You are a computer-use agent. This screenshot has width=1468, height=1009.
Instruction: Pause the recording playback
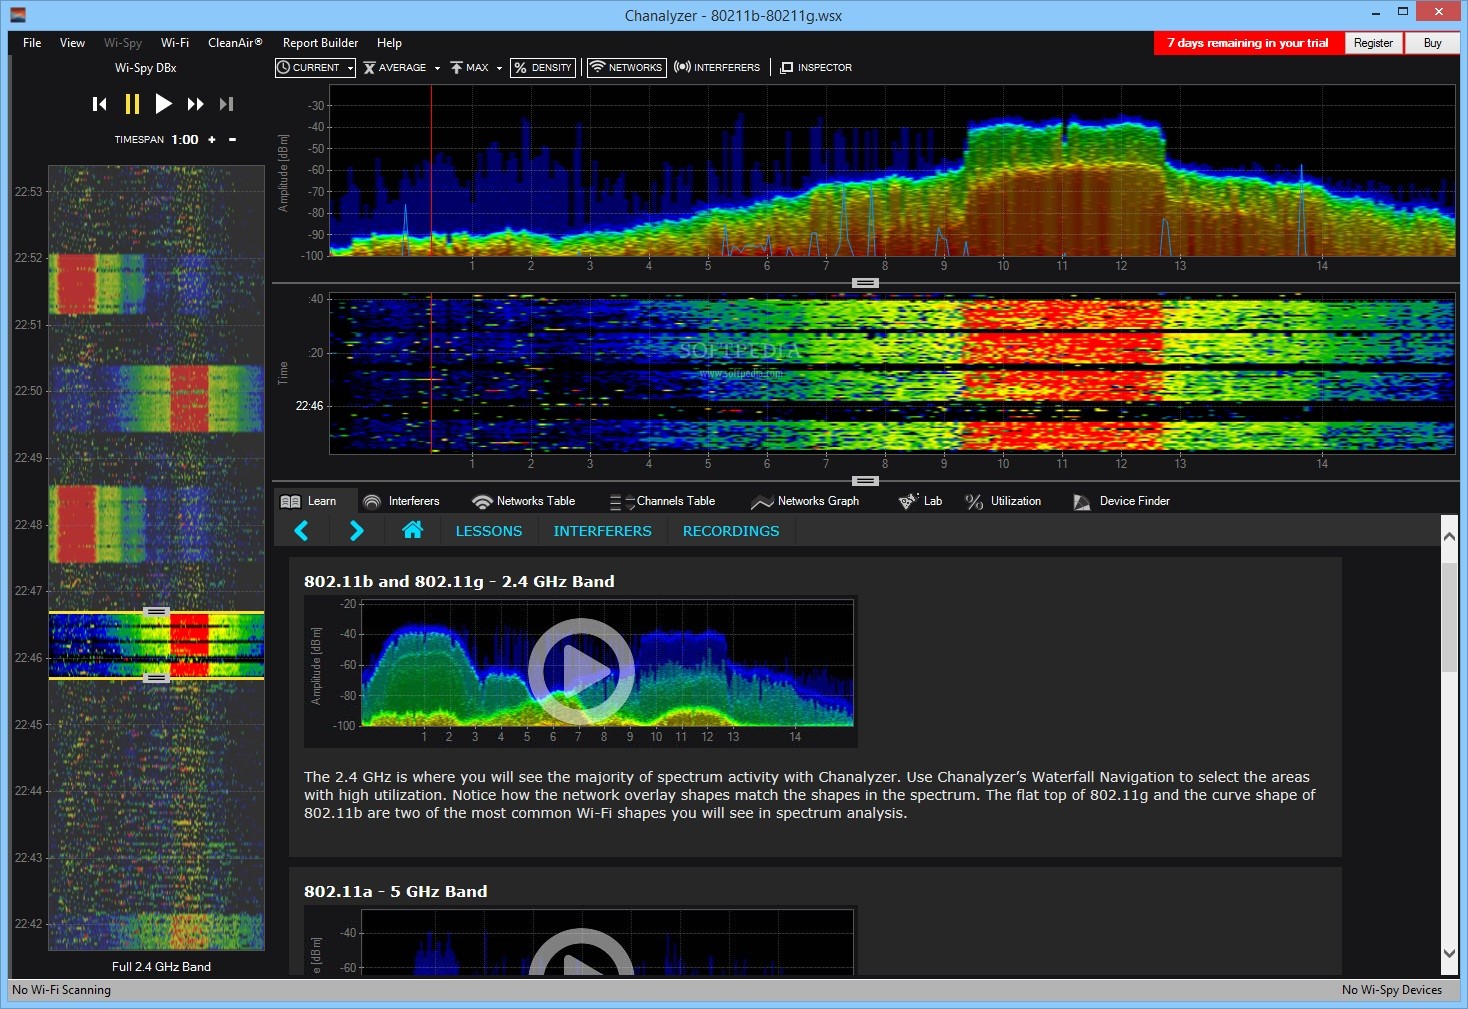(132, 104)
